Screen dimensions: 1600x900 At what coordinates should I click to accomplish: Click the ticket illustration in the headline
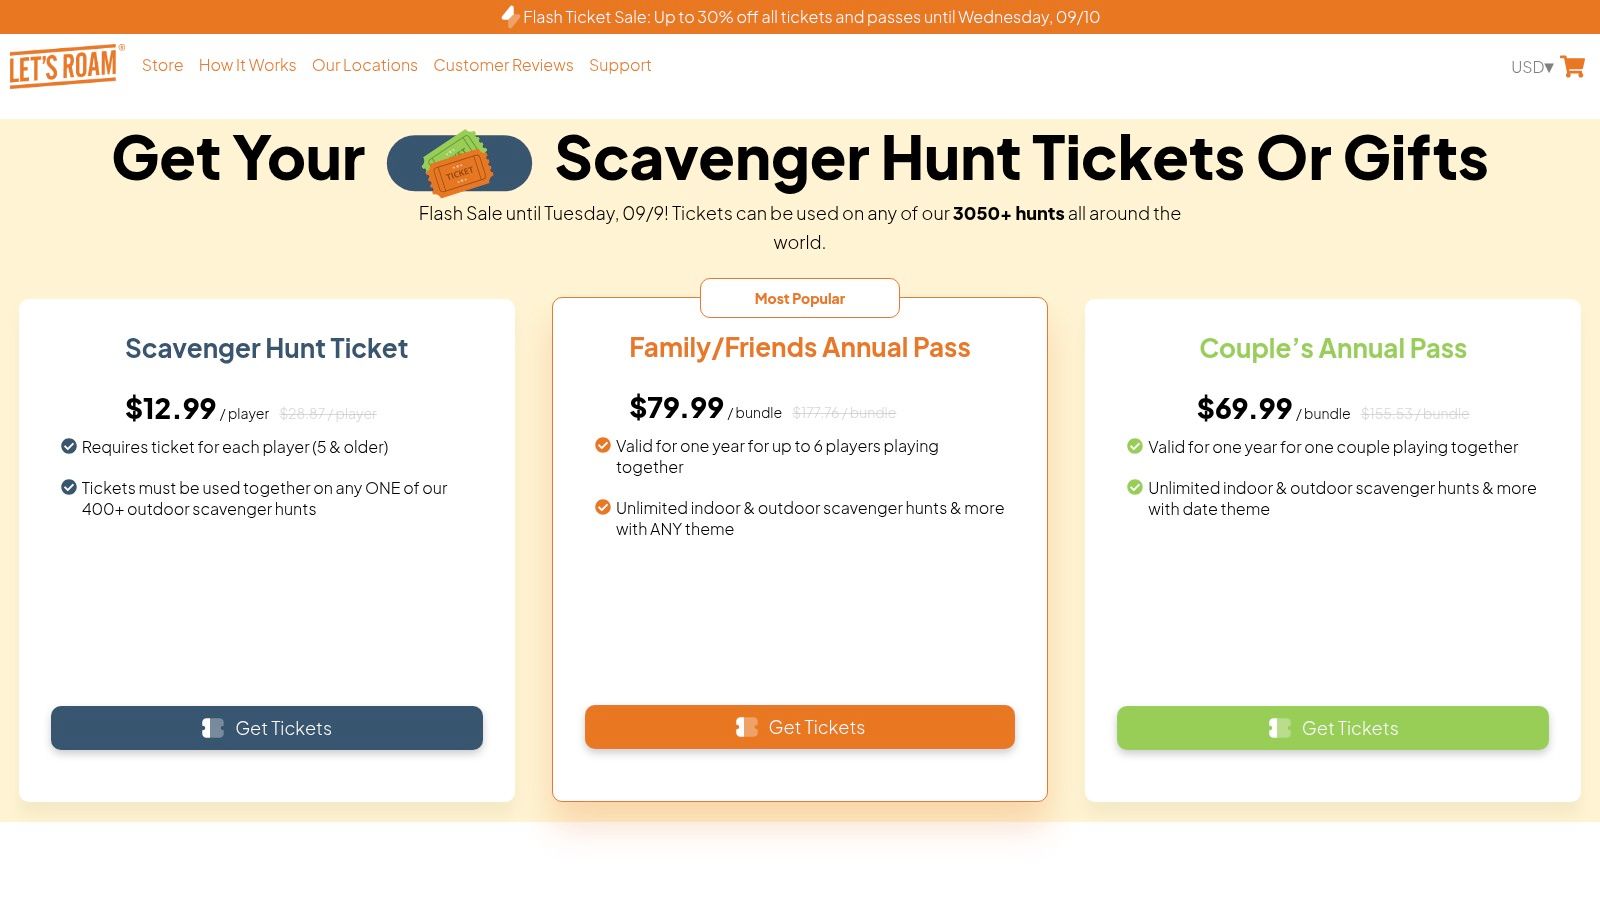(459, 163)
